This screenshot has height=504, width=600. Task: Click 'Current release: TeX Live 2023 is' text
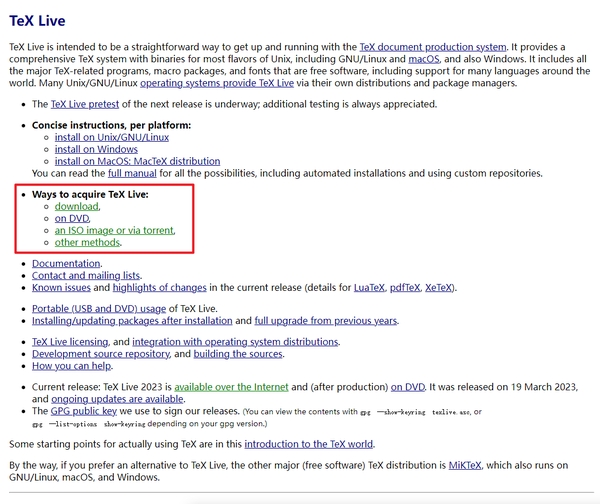click(x=102, y=387)
